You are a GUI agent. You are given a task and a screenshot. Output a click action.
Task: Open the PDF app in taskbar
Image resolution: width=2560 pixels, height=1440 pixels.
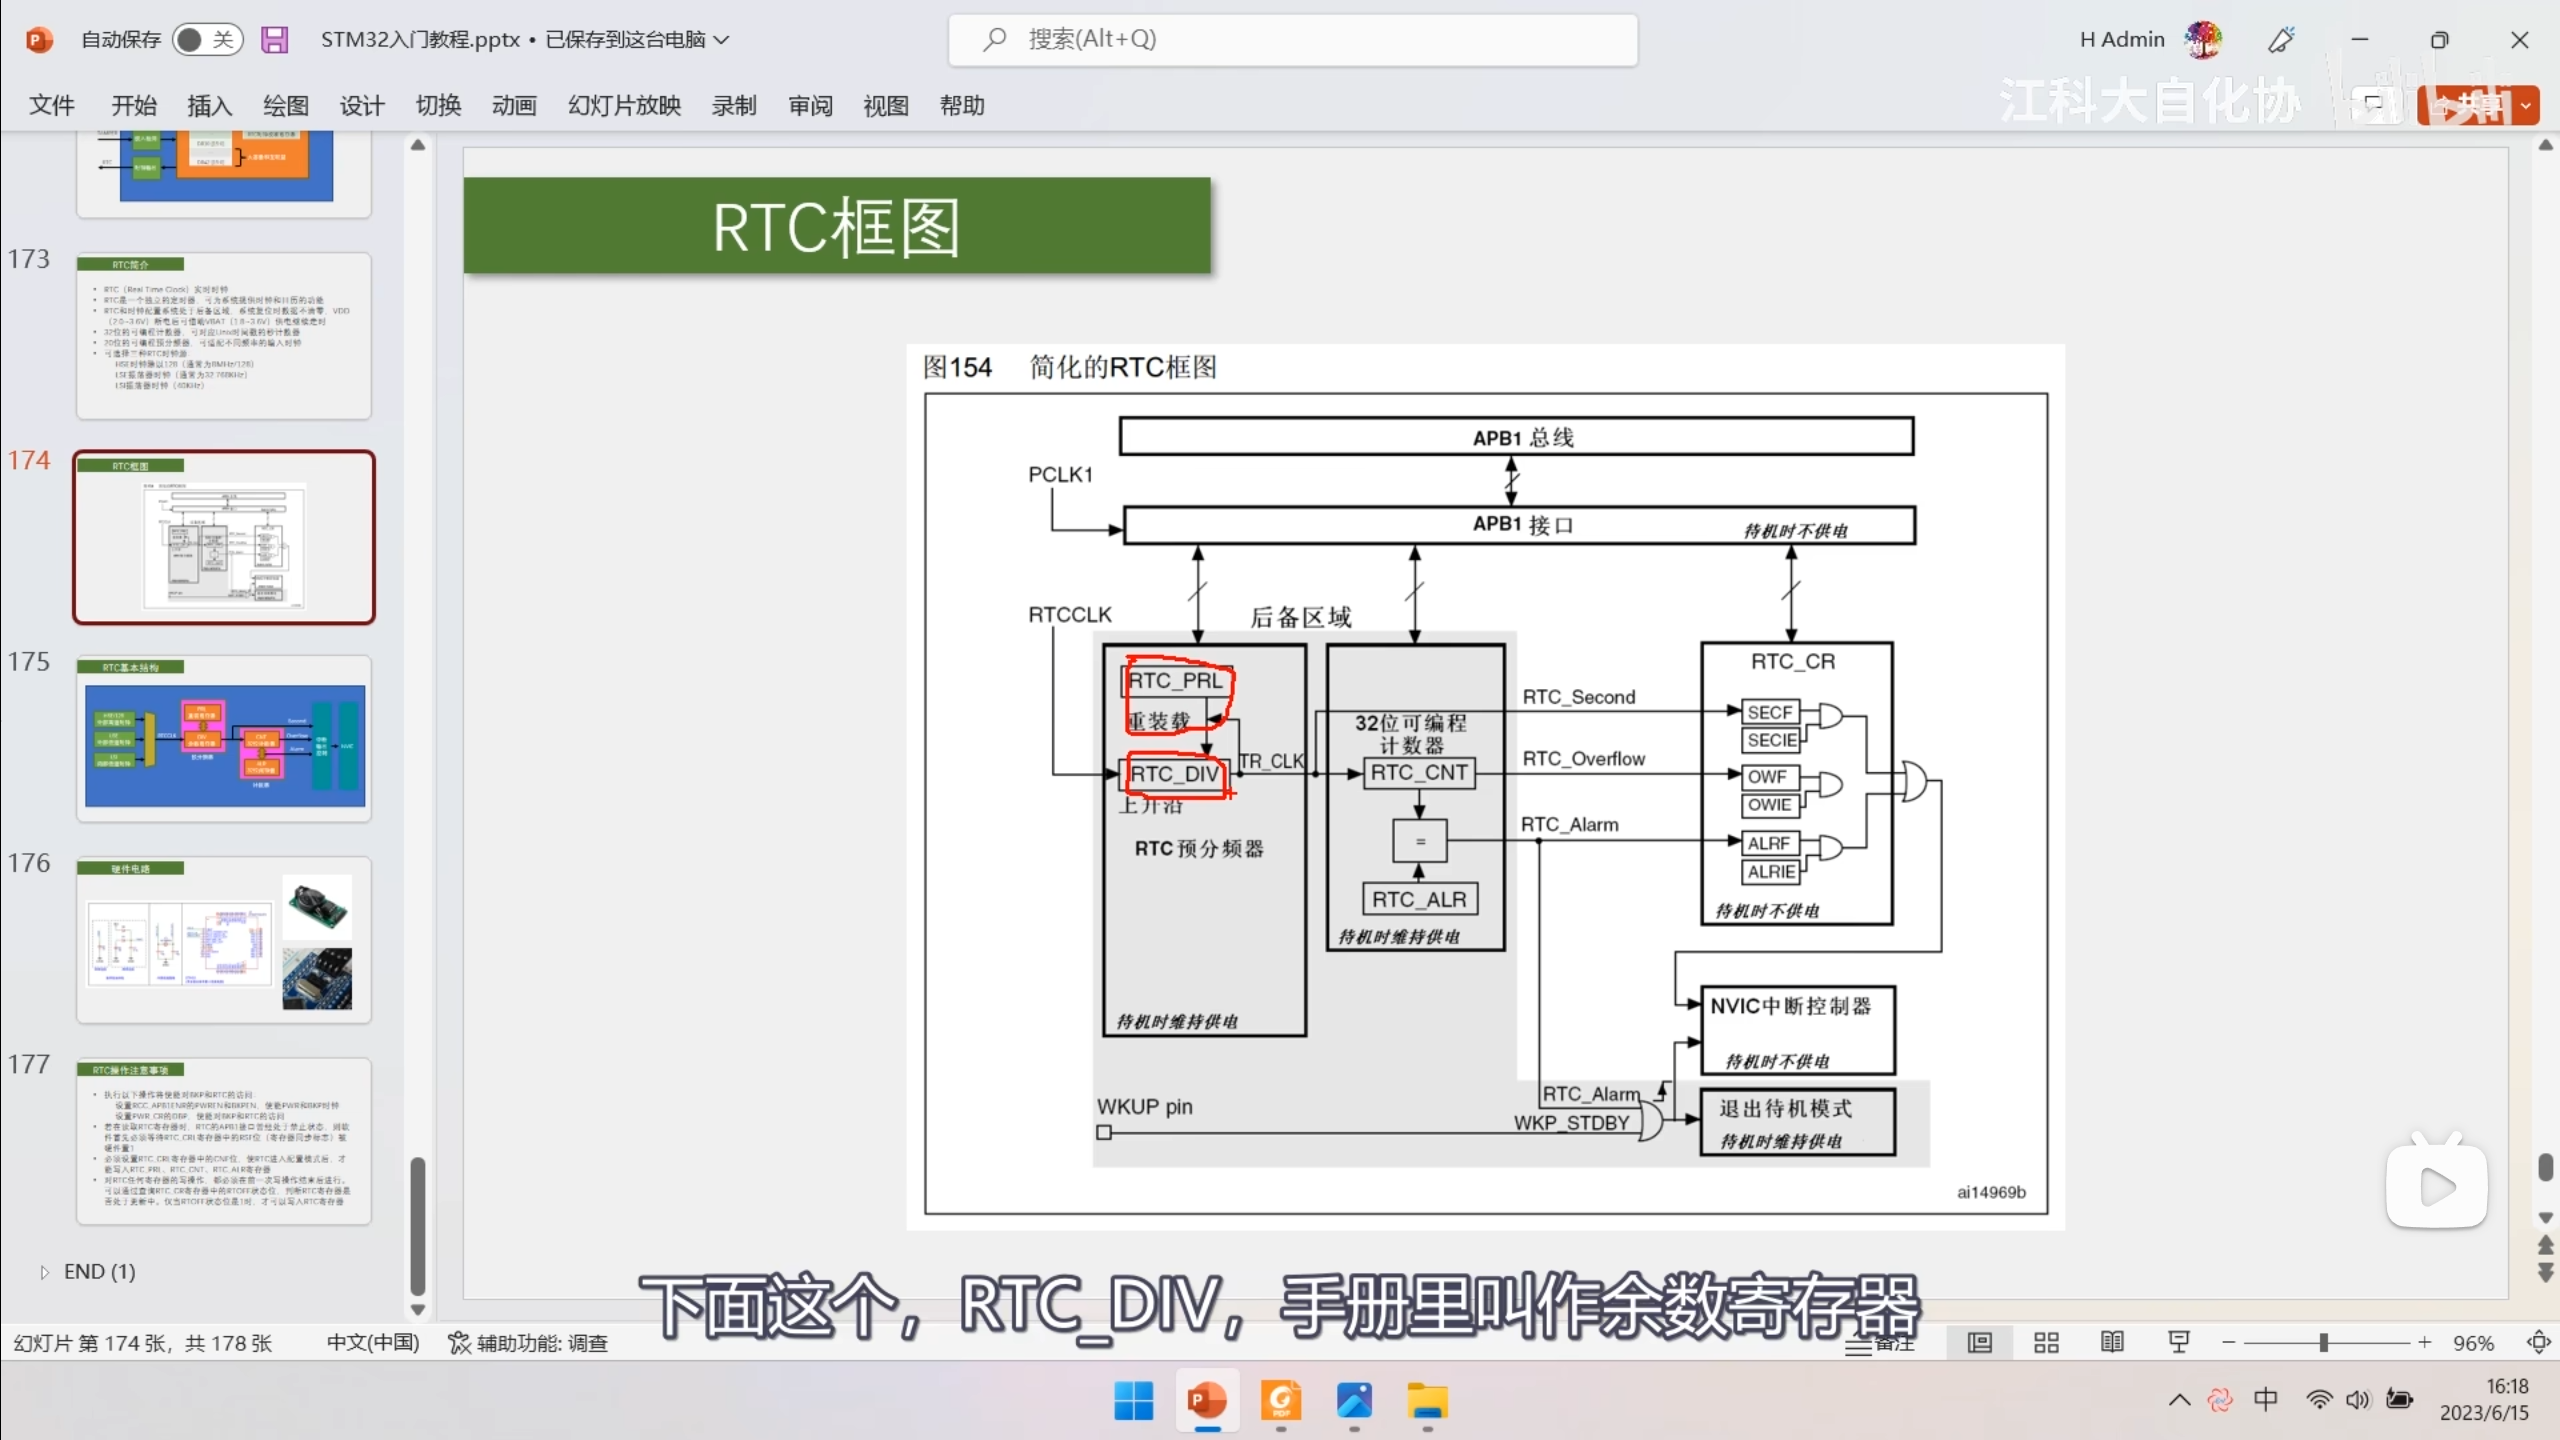pyautogui.click(x=1281, y=1401)
